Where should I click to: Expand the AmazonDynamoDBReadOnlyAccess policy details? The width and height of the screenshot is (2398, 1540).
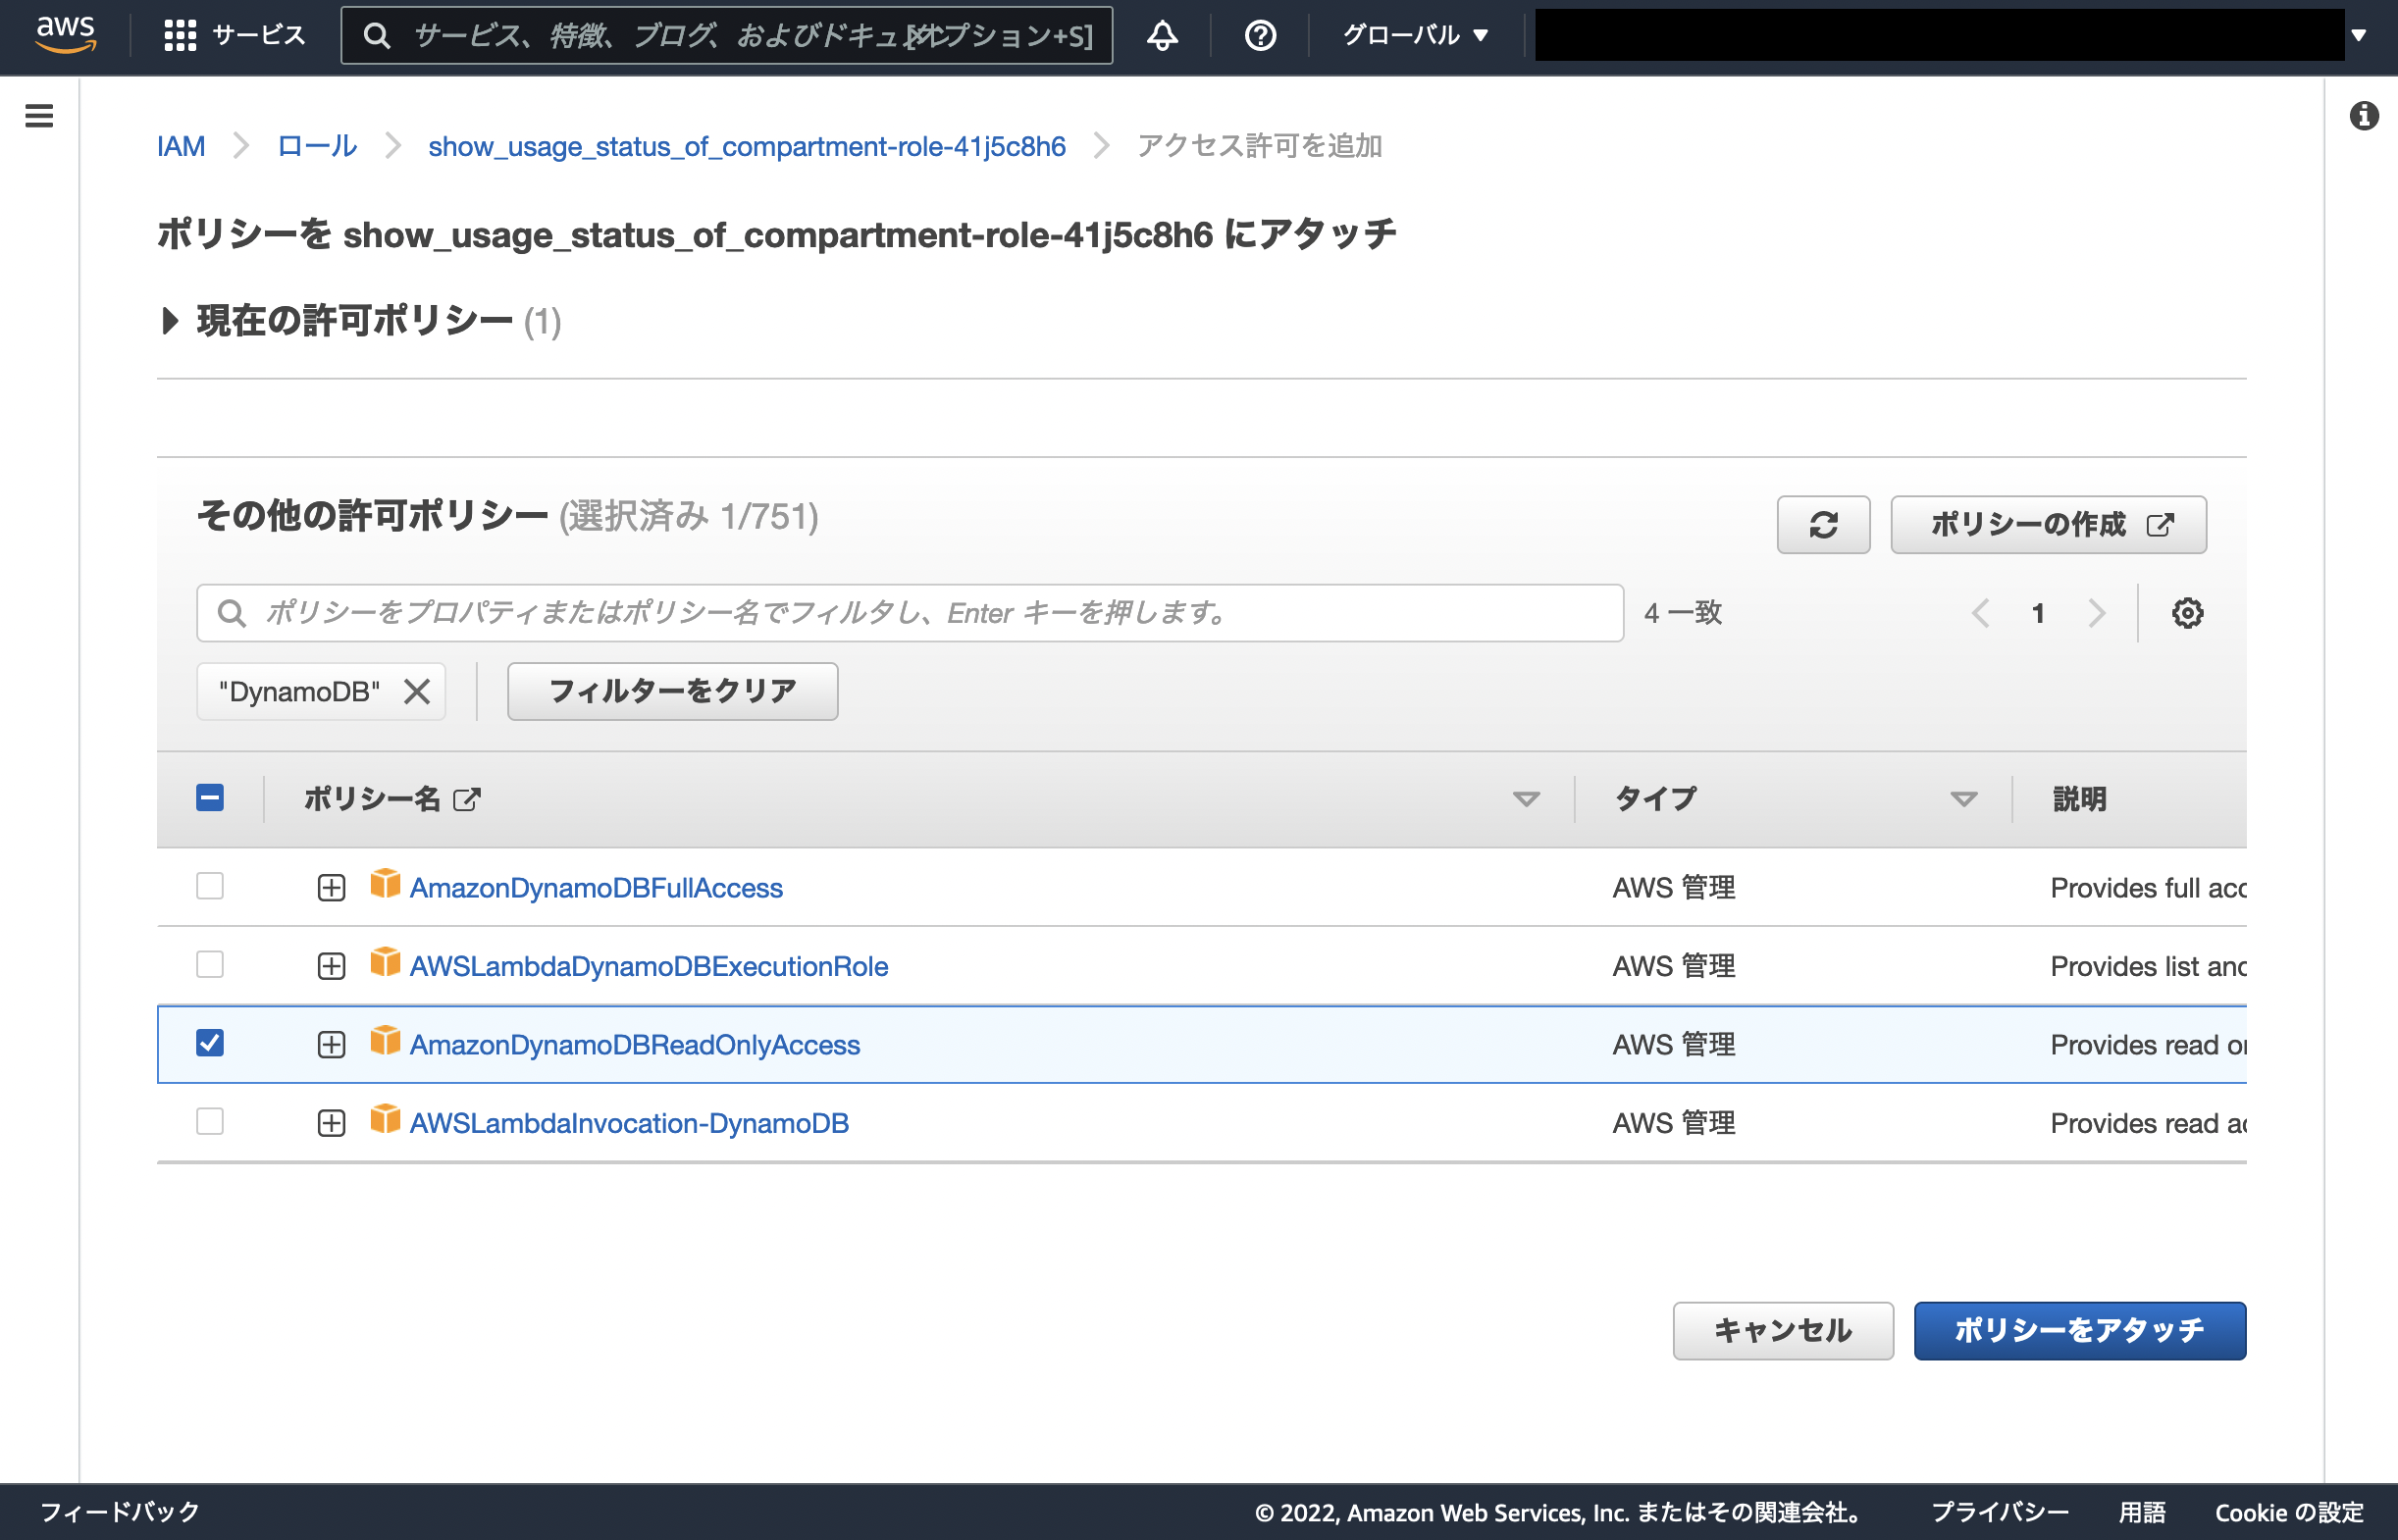(330, 1043)
